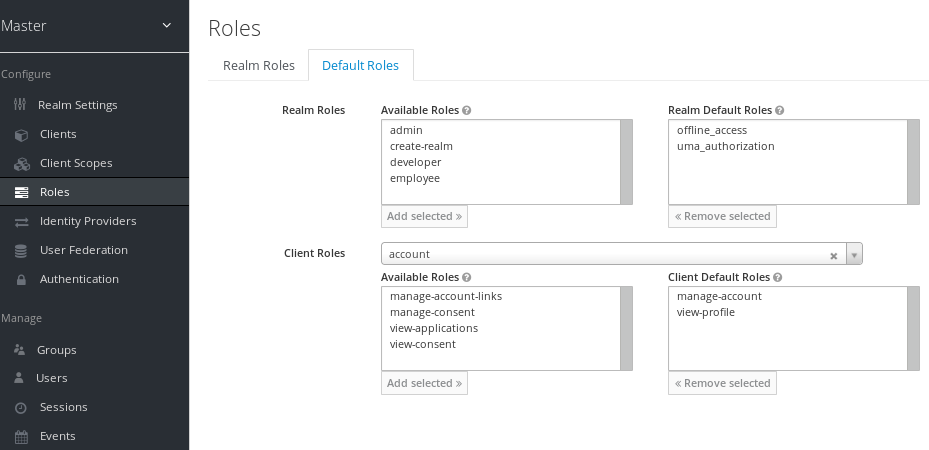Click Client Default Roles list scrollbar
Image resolution: width=929 pixels, height=450 pixels.
click(913, 329)
